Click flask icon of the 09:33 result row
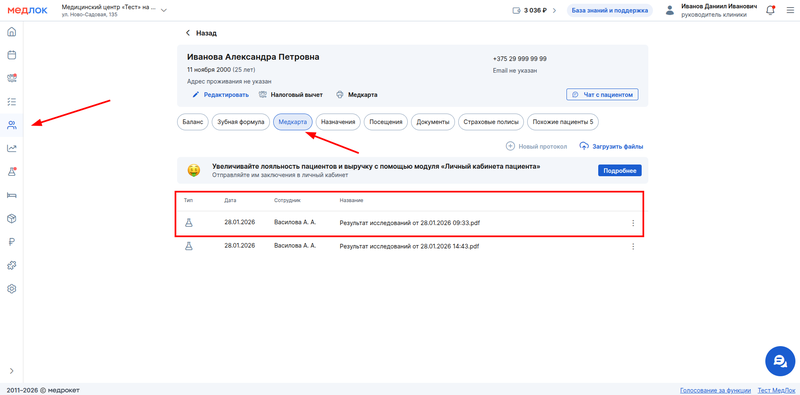The image size is (800, 395). pyautogui.click(x=189, y=223)
